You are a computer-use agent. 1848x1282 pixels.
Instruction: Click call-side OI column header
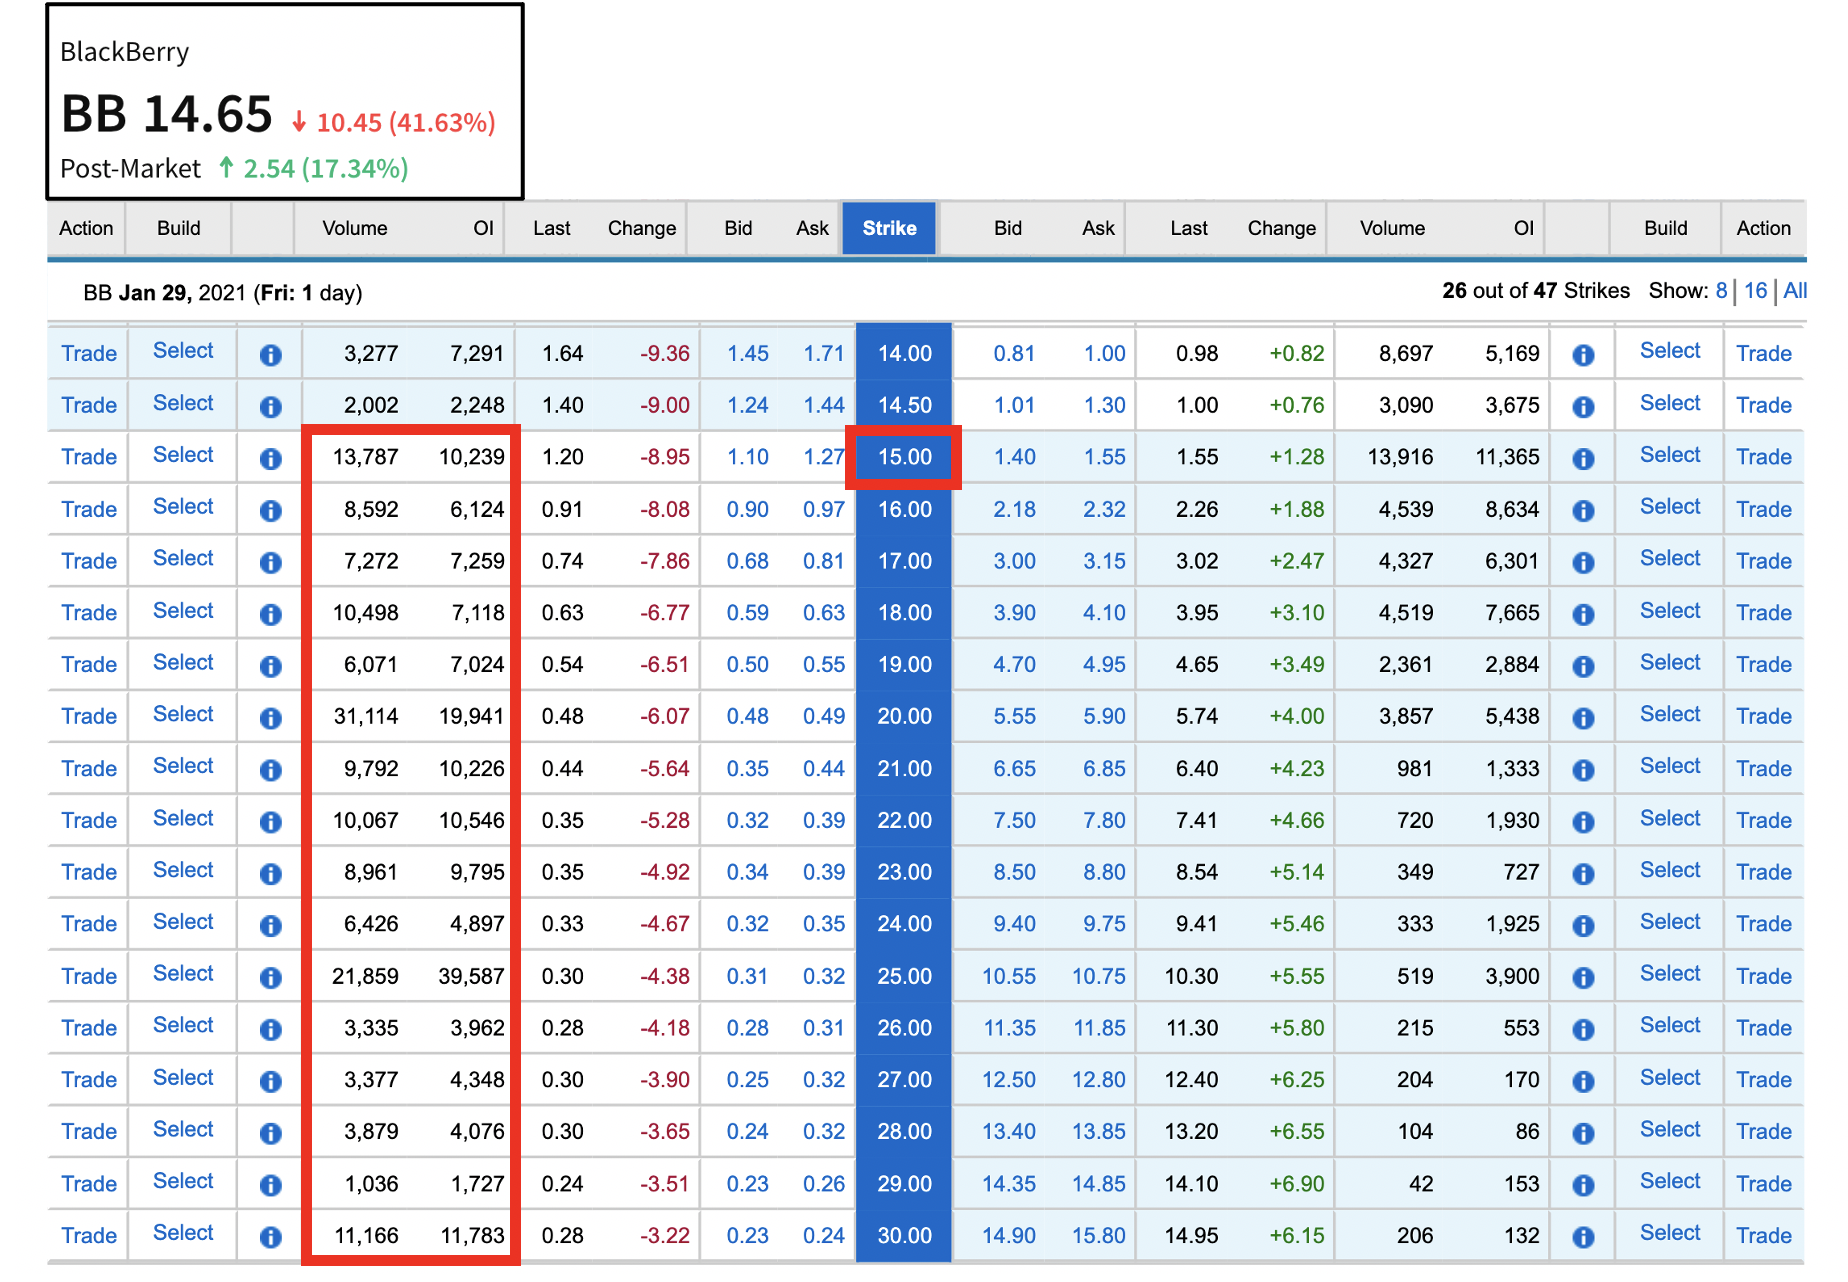484,228
